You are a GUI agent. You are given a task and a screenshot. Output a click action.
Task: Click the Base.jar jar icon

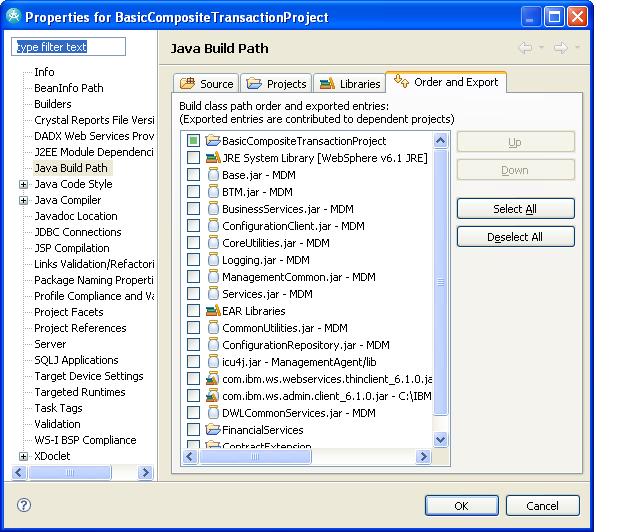click(213, 175)
